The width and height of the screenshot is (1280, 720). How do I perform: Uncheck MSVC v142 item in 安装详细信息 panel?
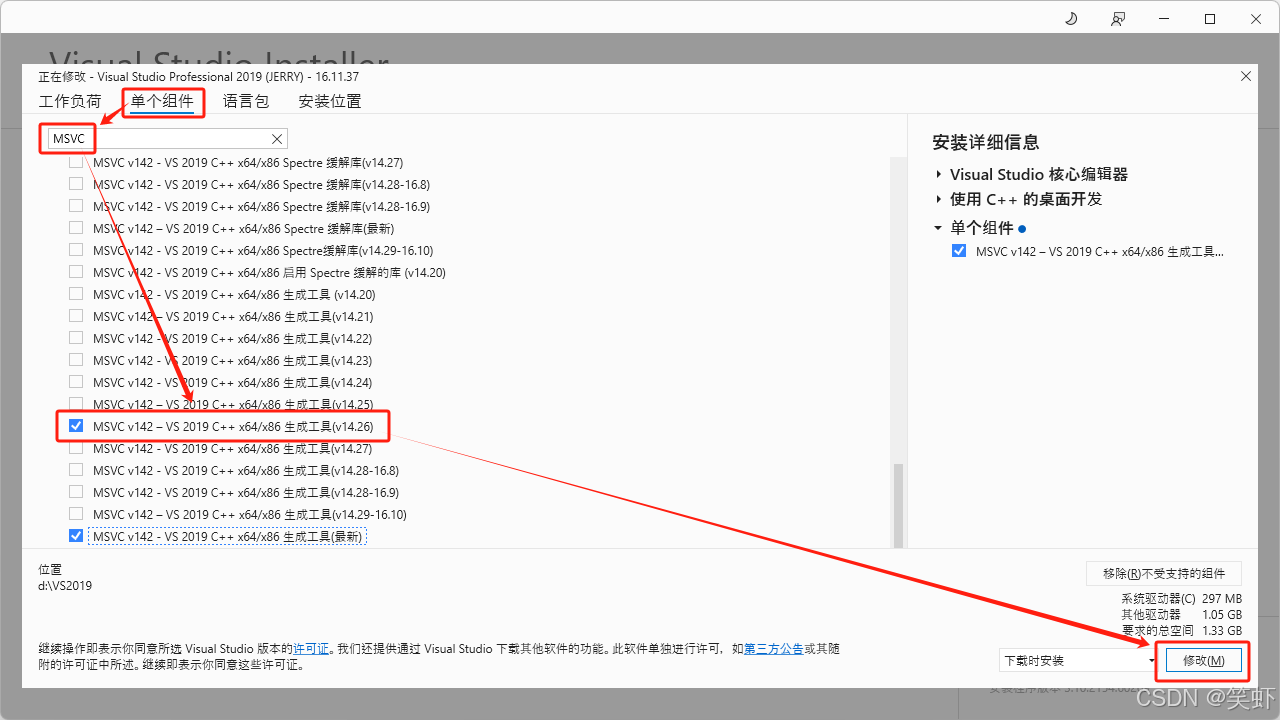pos(959,251)
